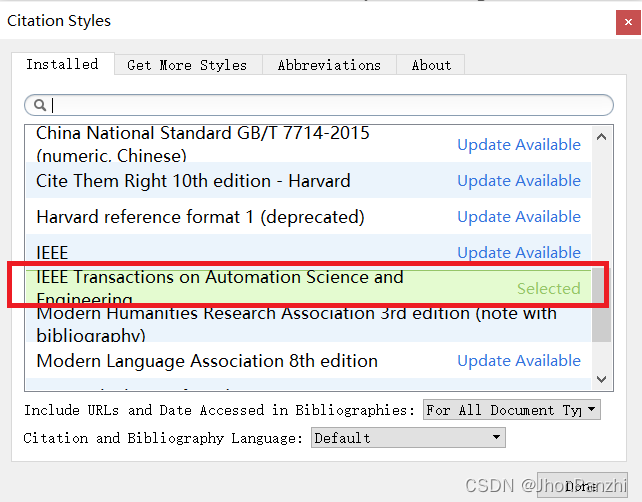Click the Done button

582,486
